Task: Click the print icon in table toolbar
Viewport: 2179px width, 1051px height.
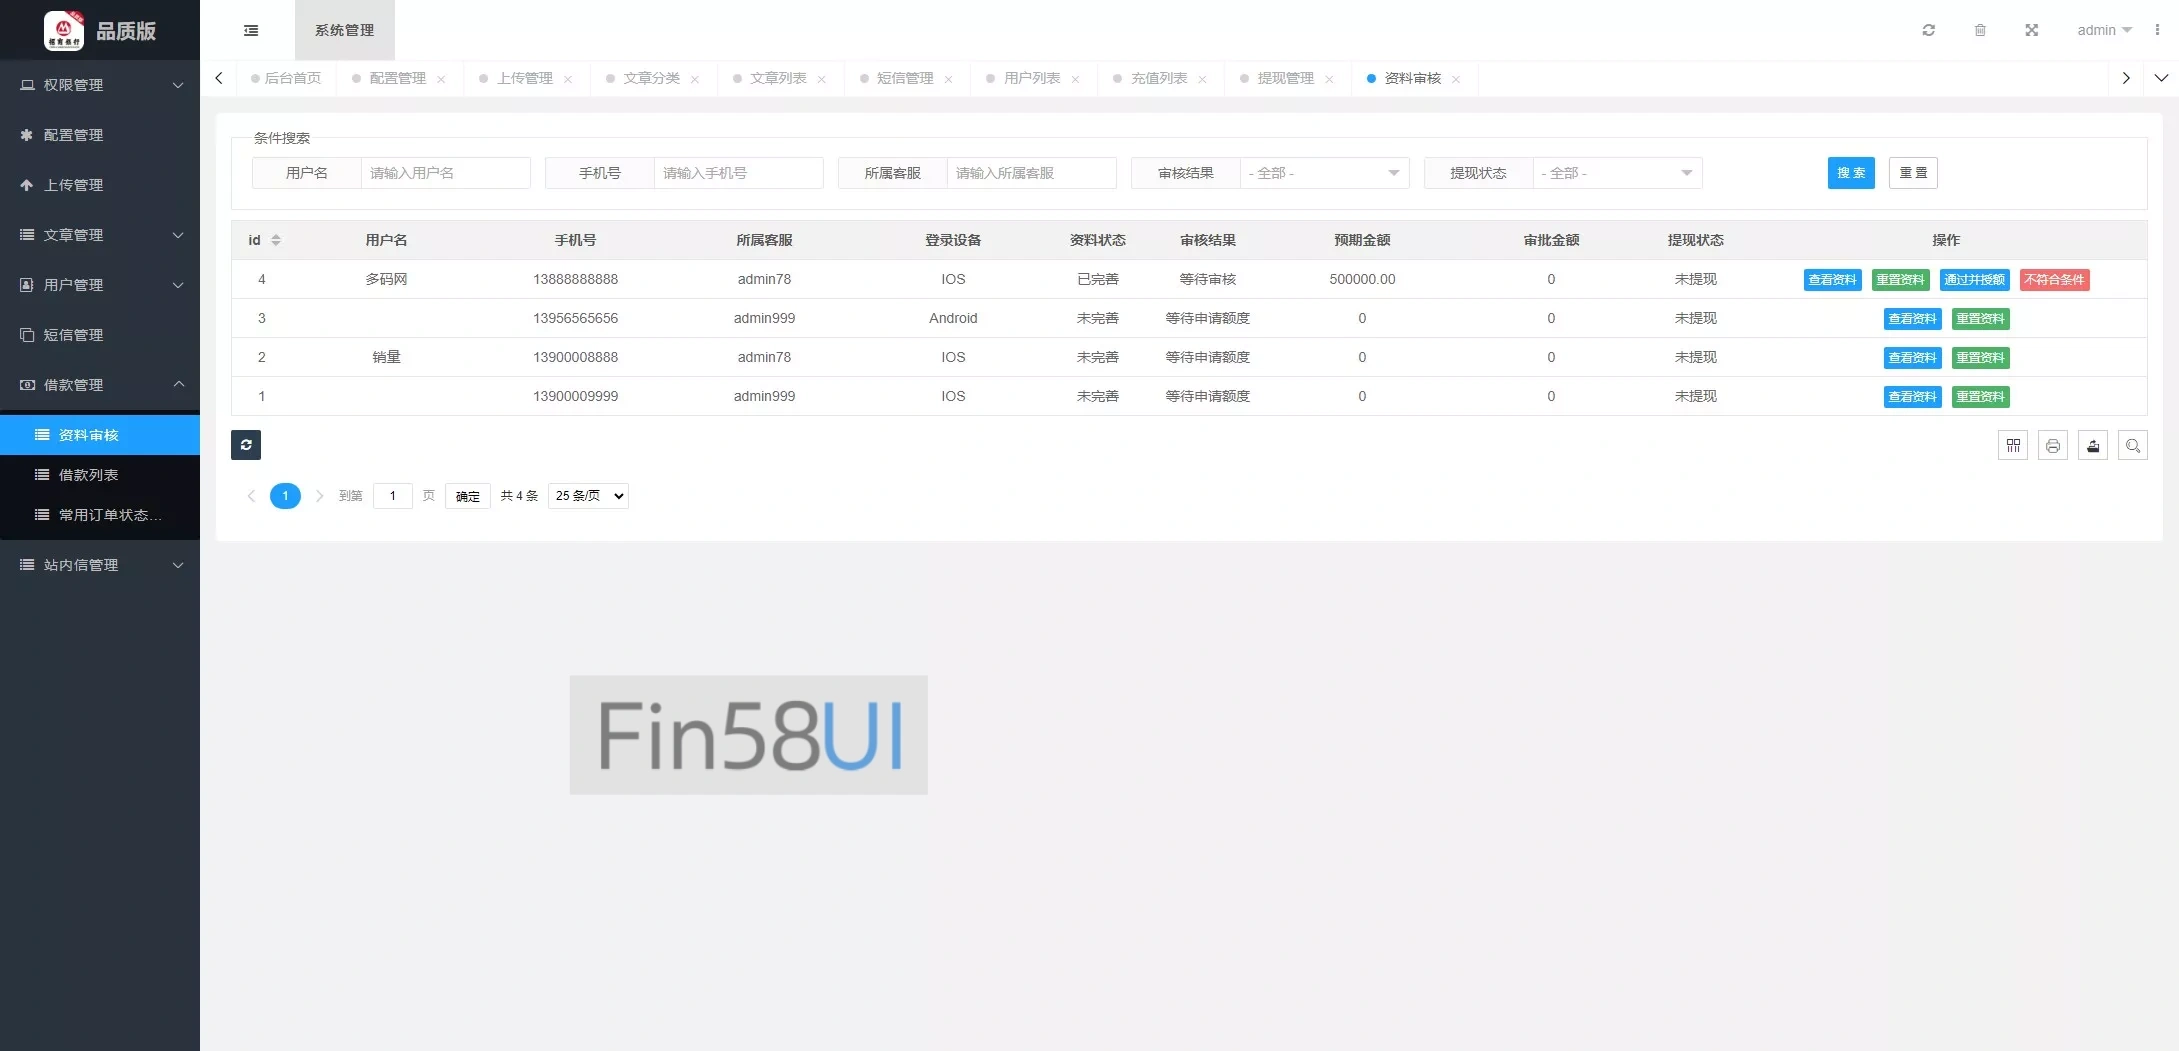Action: [x=2053, y=446]
